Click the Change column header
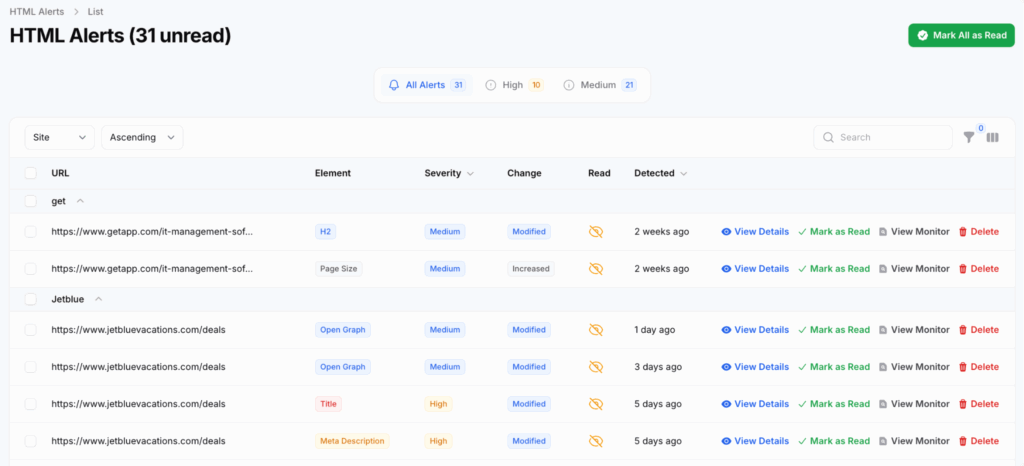Screen dimensions: 1024x466 tap(524, 174)
